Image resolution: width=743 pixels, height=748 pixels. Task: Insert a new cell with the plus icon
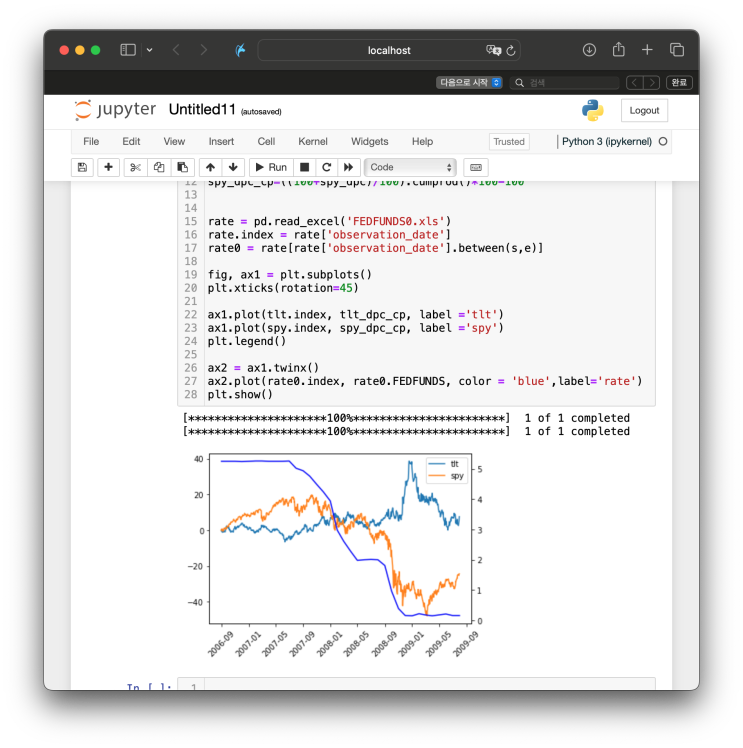(108, 167)
